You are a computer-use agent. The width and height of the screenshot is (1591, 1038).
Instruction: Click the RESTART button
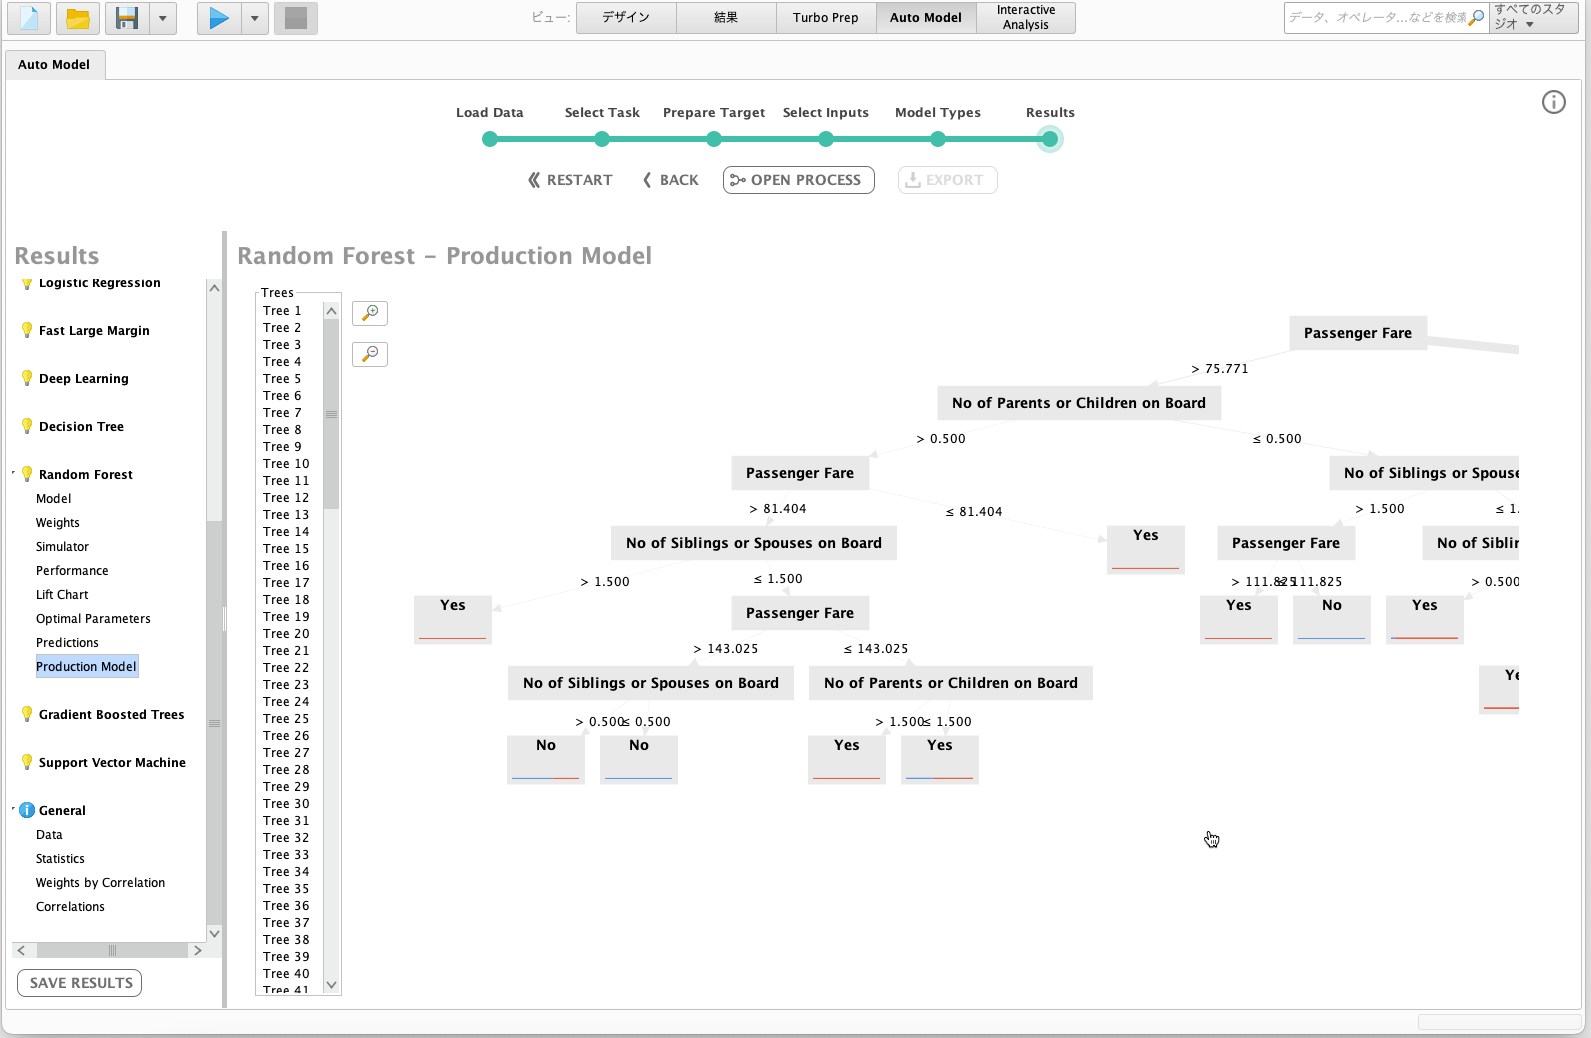570,180
